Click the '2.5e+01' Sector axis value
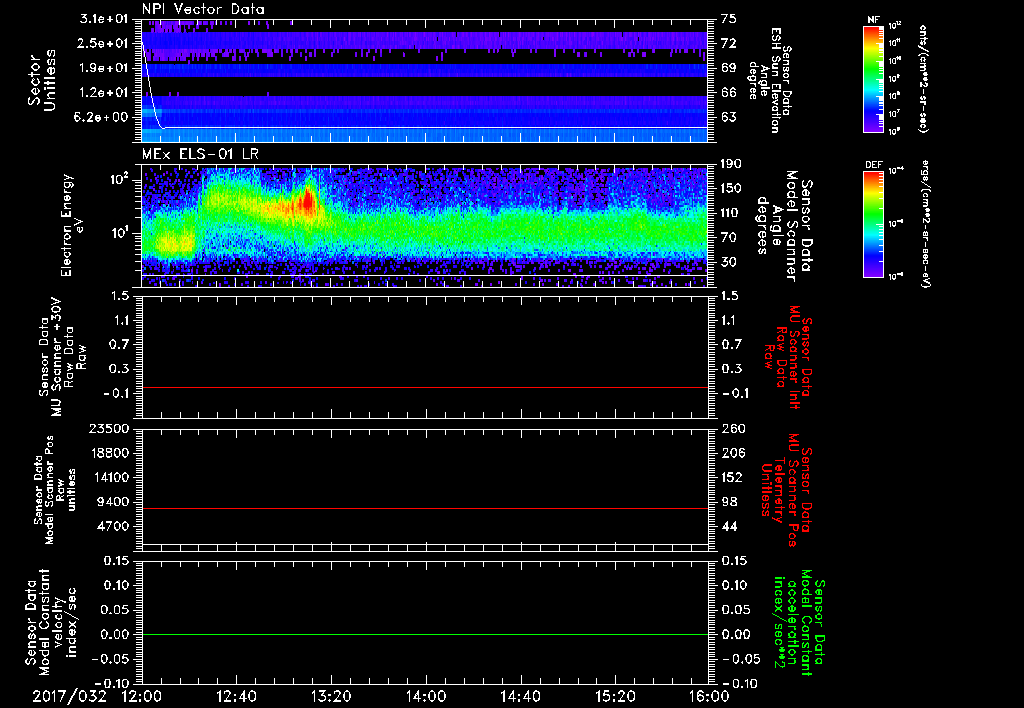1024x708 pixels. 103,43
